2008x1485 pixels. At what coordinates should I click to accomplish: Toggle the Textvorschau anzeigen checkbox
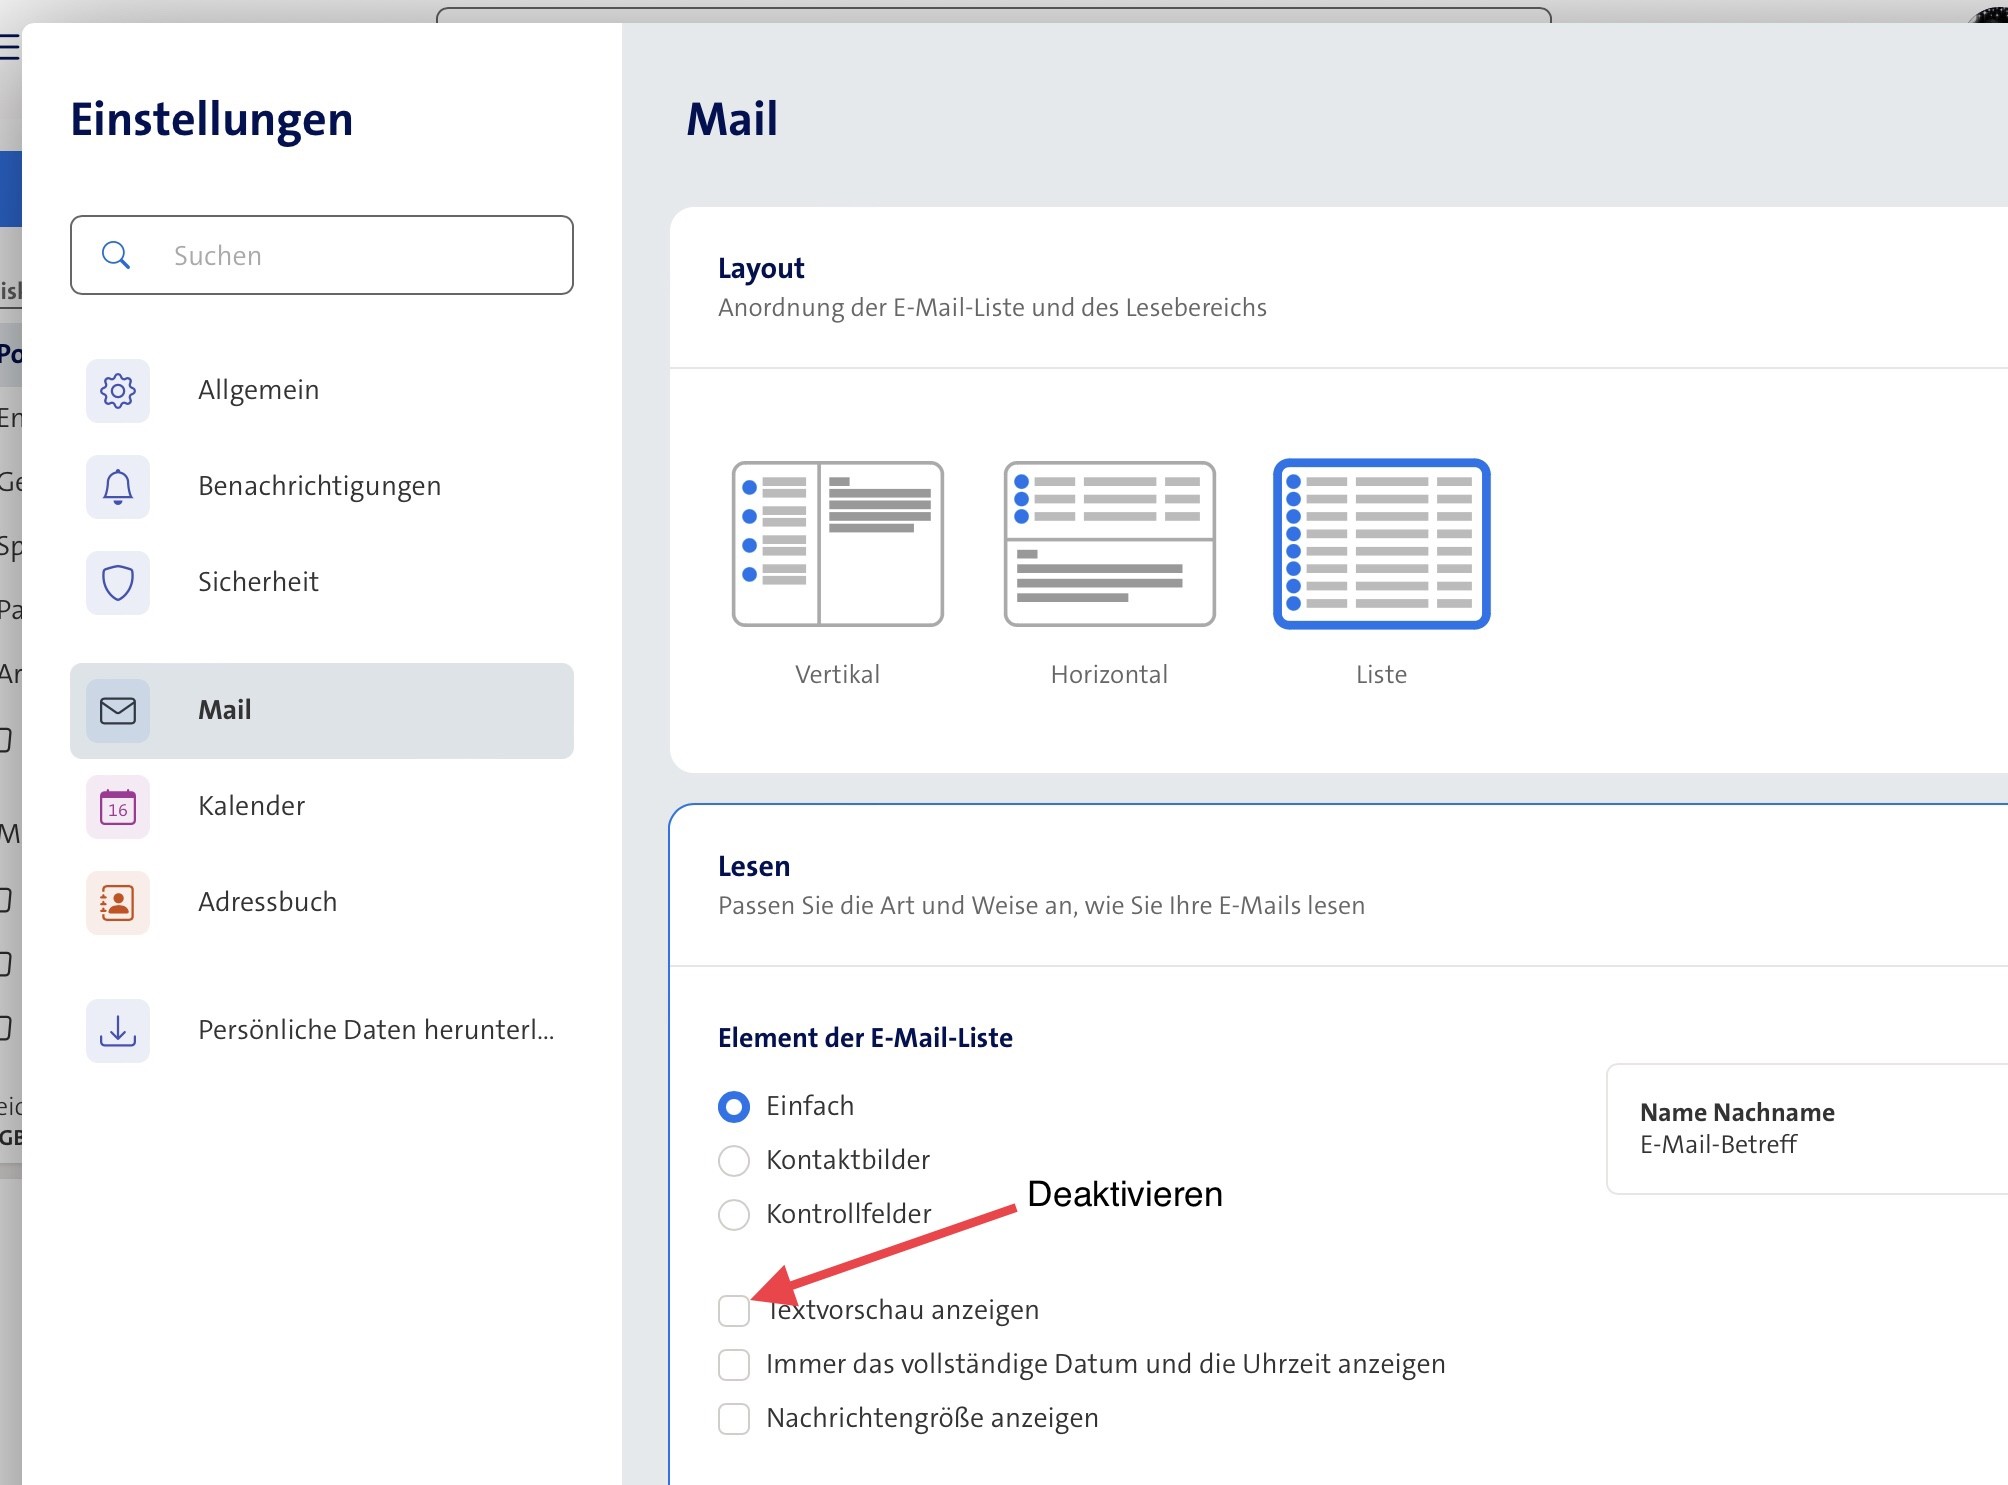click(734, 1310)
